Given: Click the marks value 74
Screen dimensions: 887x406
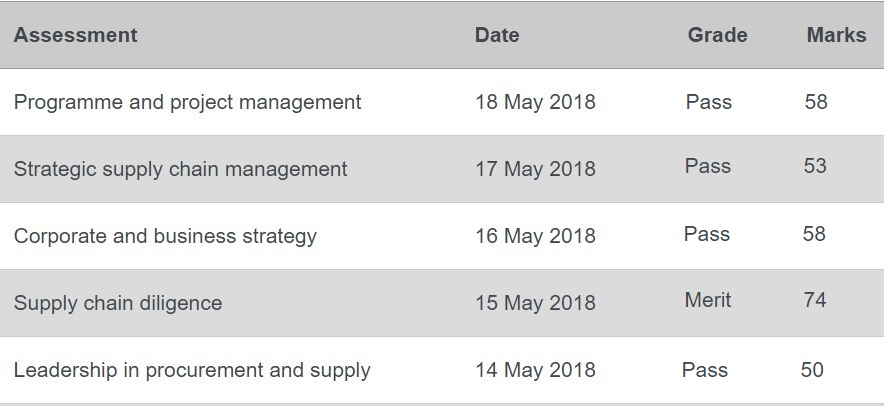Looking at the screenshot, I should click(815, 300).
